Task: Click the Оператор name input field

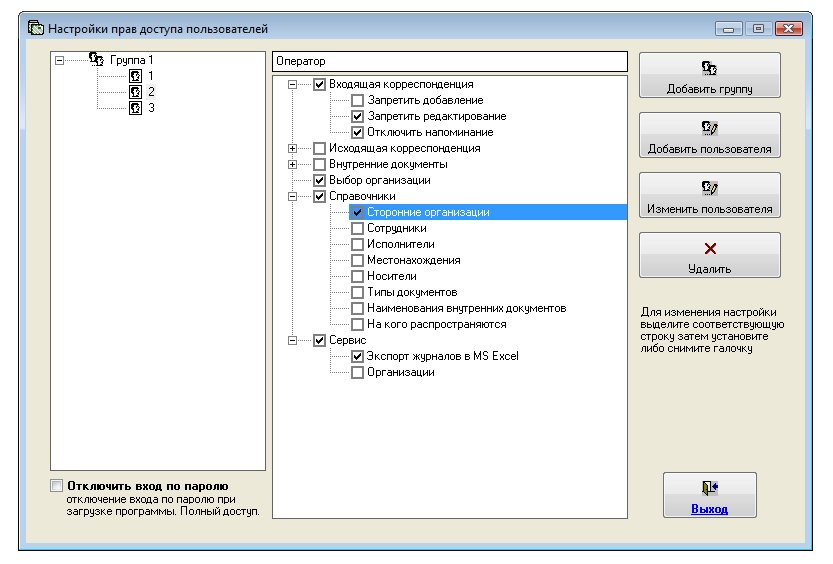Action: (450, 62)
